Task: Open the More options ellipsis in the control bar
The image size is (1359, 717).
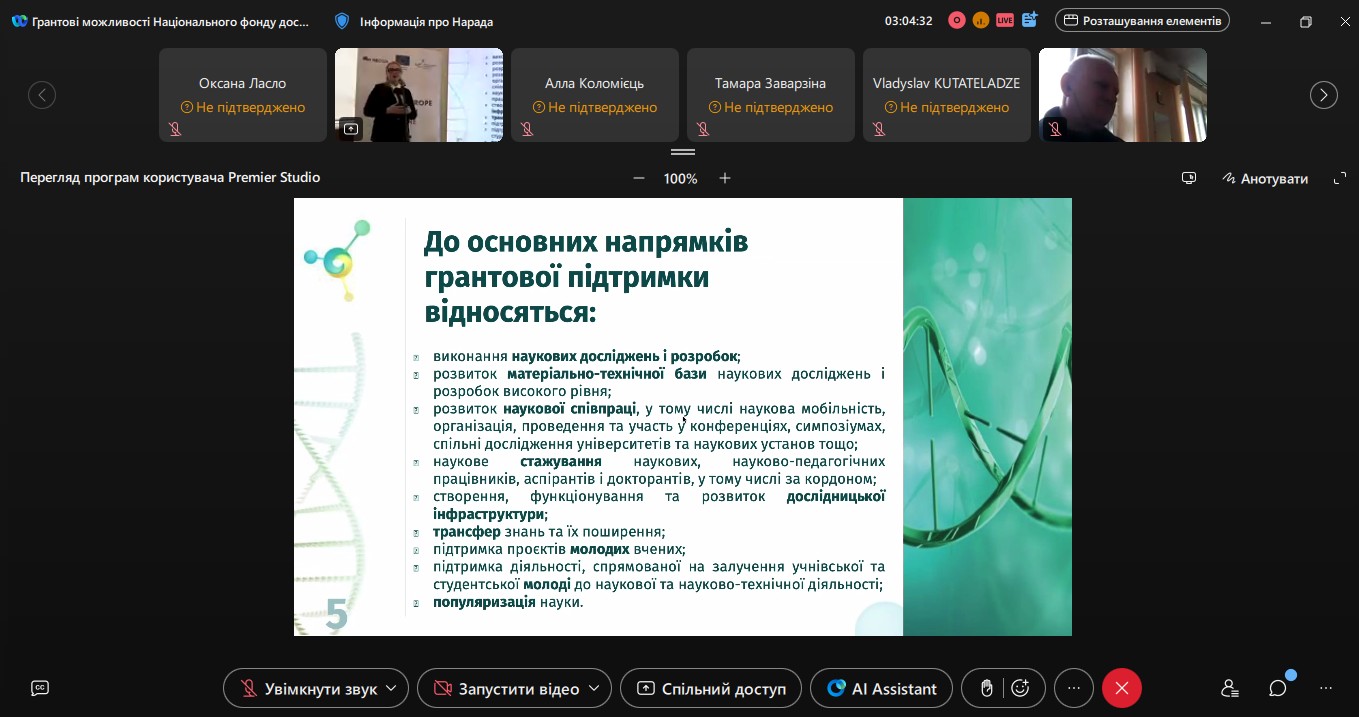Action: point(1074,688)
